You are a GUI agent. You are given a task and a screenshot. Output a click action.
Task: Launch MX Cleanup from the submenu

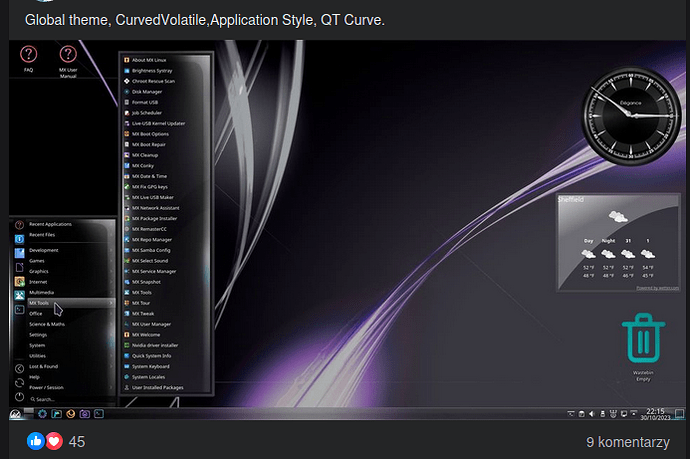coord(166,155)
